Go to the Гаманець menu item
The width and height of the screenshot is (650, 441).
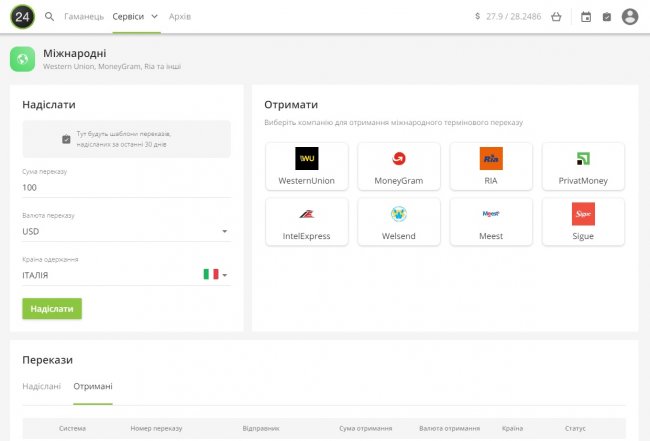coord(83,17)
